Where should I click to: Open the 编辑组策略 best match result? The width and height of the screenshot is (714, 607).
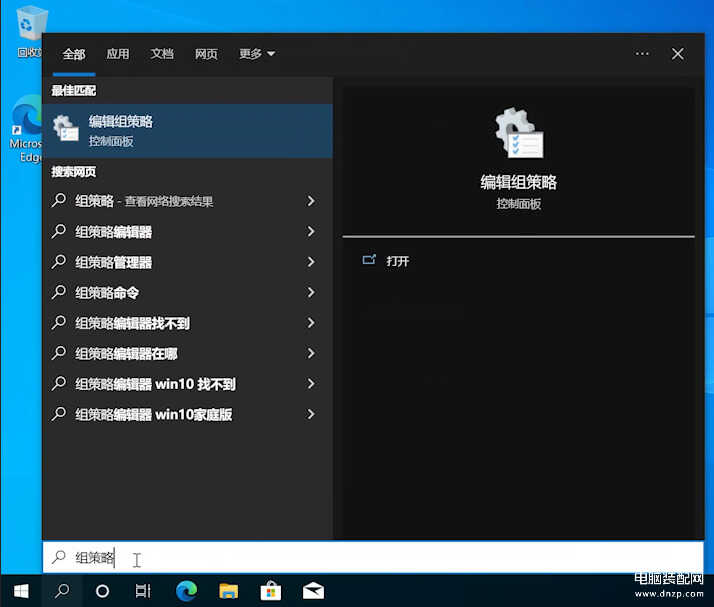(188, 131)
